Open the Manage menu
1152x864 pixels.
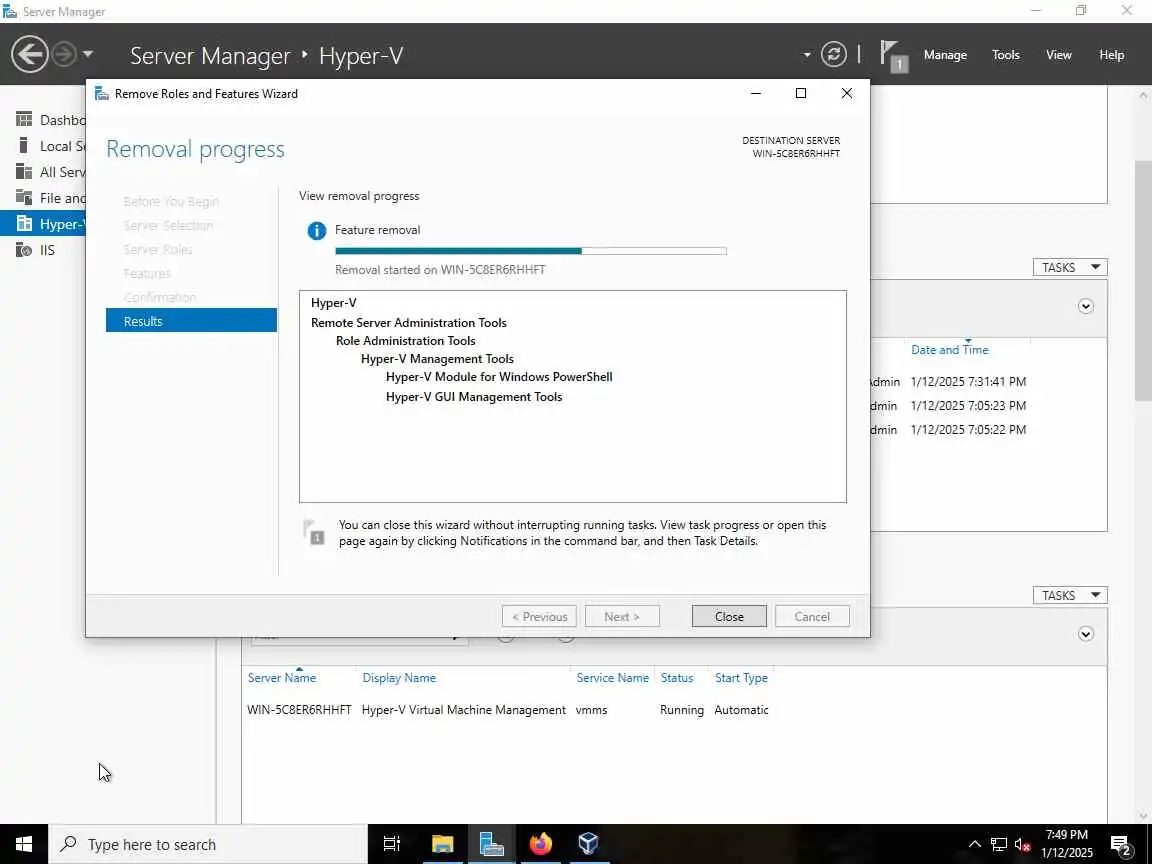[945, 55]
